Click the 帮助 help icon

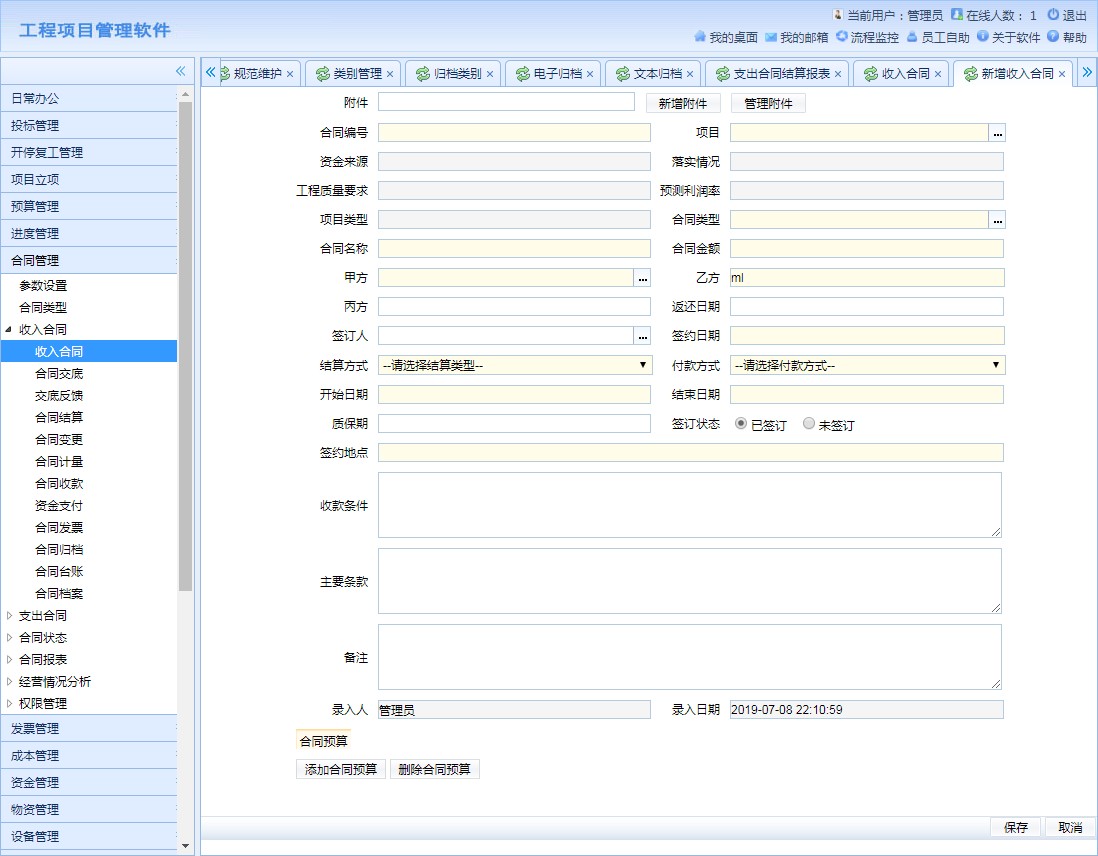point(1052,36)
